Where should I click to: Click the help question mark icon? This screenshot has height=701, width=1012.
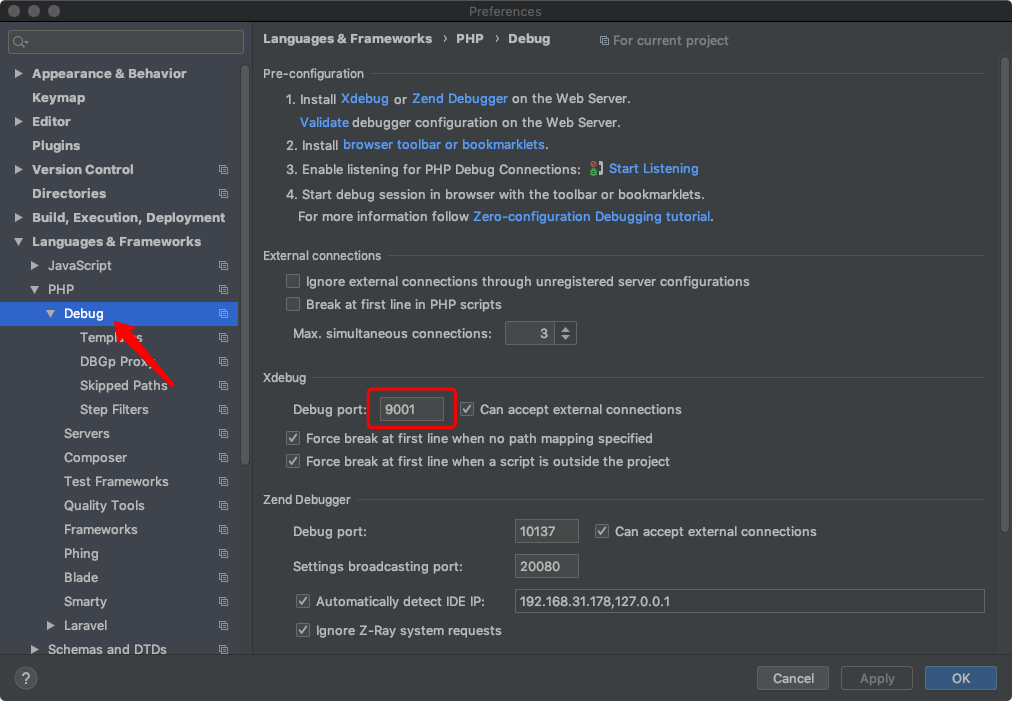tap(25, 678)
